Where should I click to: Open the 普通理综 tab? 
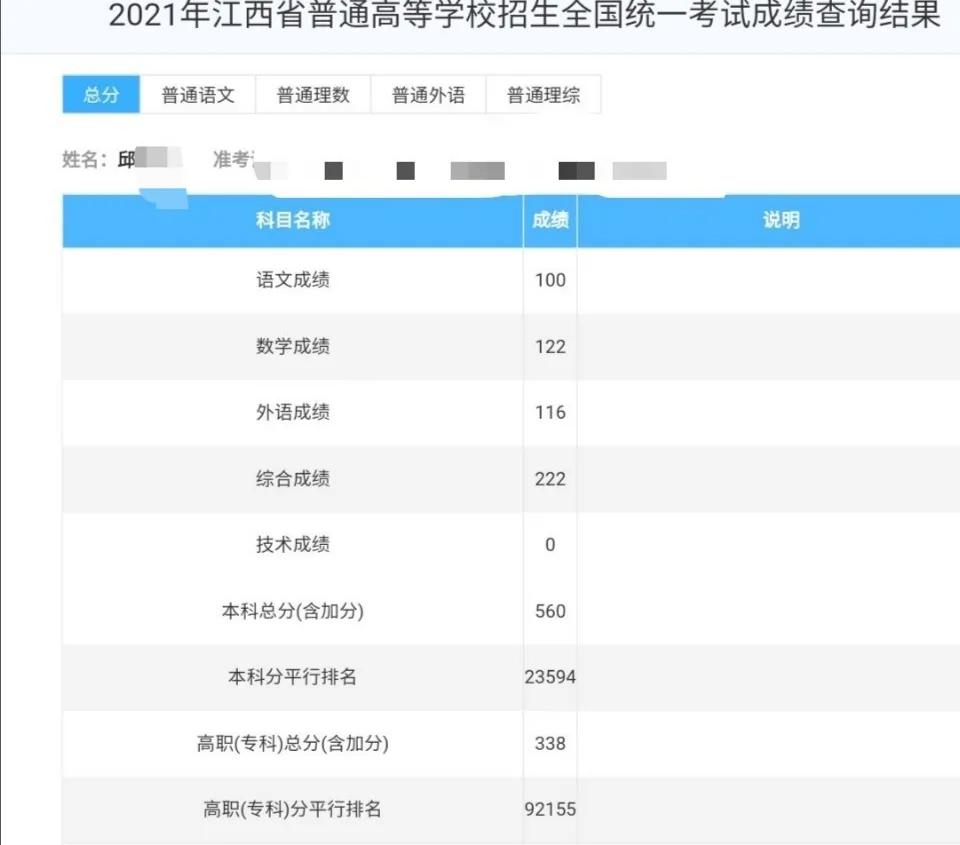coord(543,94)
